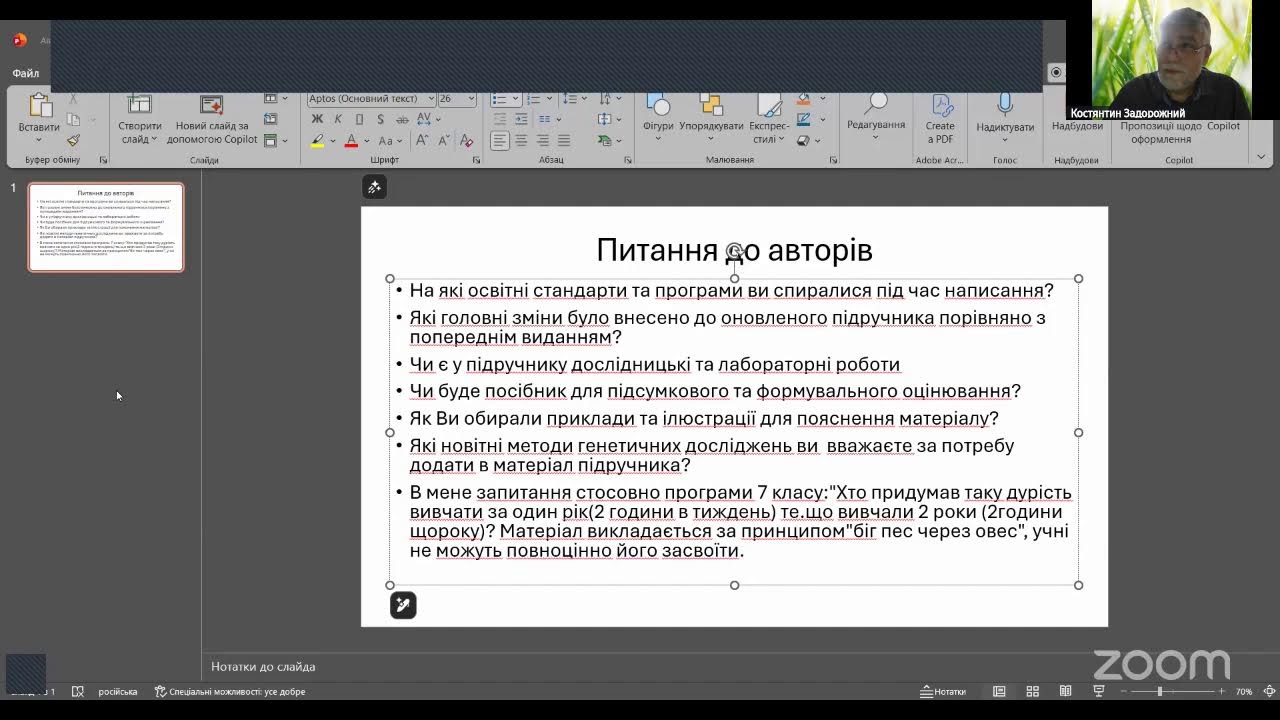This screenshot has height=720, width=1280.
Task: Click Надбудови add-ins button
Action: pos(1077,126)
